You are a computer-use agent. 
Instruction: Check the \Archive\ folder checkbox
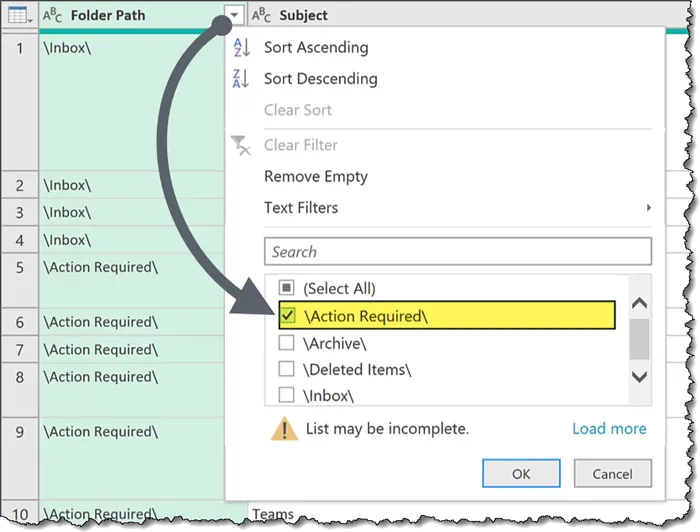tap(287, 343)
